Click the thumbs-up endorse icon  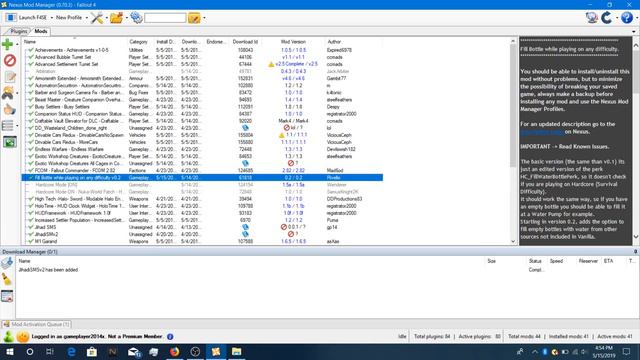click(x=10, y=109)
